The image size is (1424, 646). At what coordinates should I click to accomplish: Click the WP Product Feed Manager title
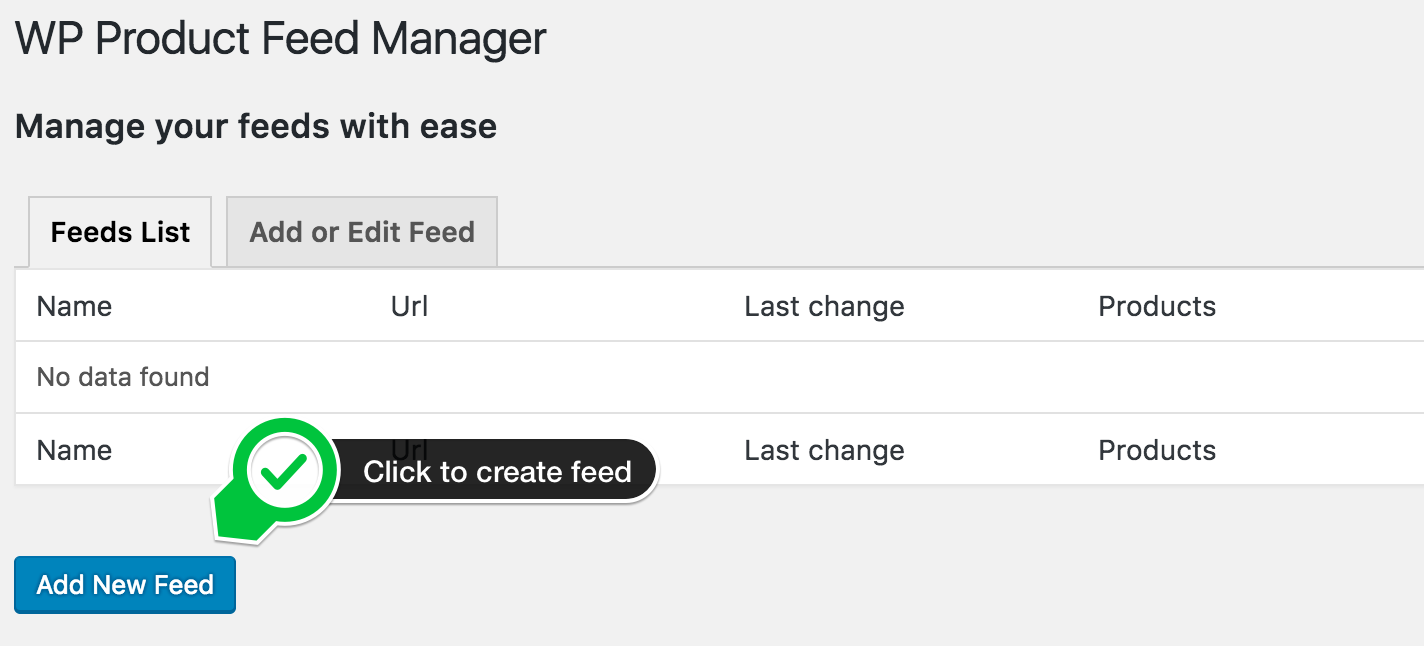[x=281, y=39]
